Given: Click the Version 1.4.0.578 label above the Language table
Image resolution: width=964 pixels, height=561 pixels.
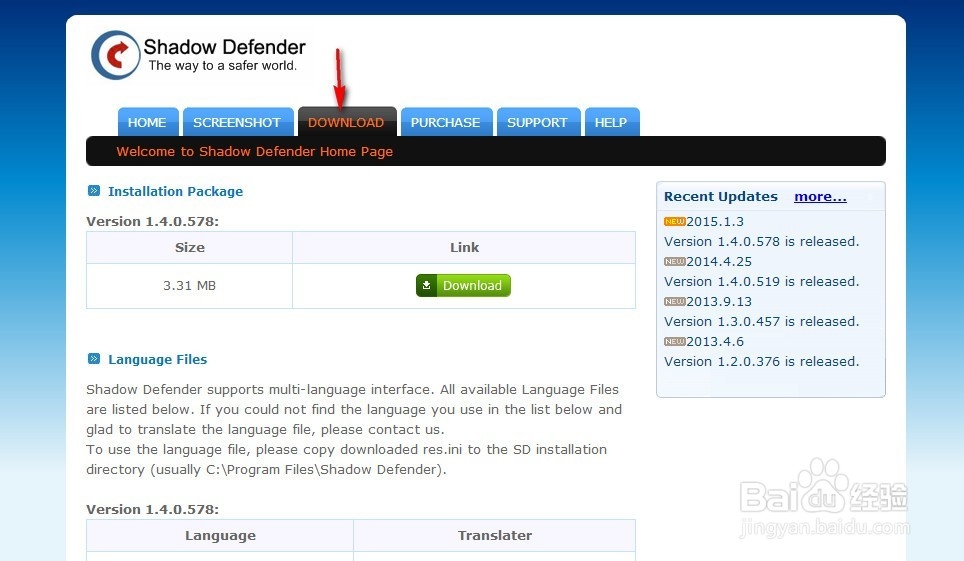Looking at the screenshot, I should tap(152, 509).
